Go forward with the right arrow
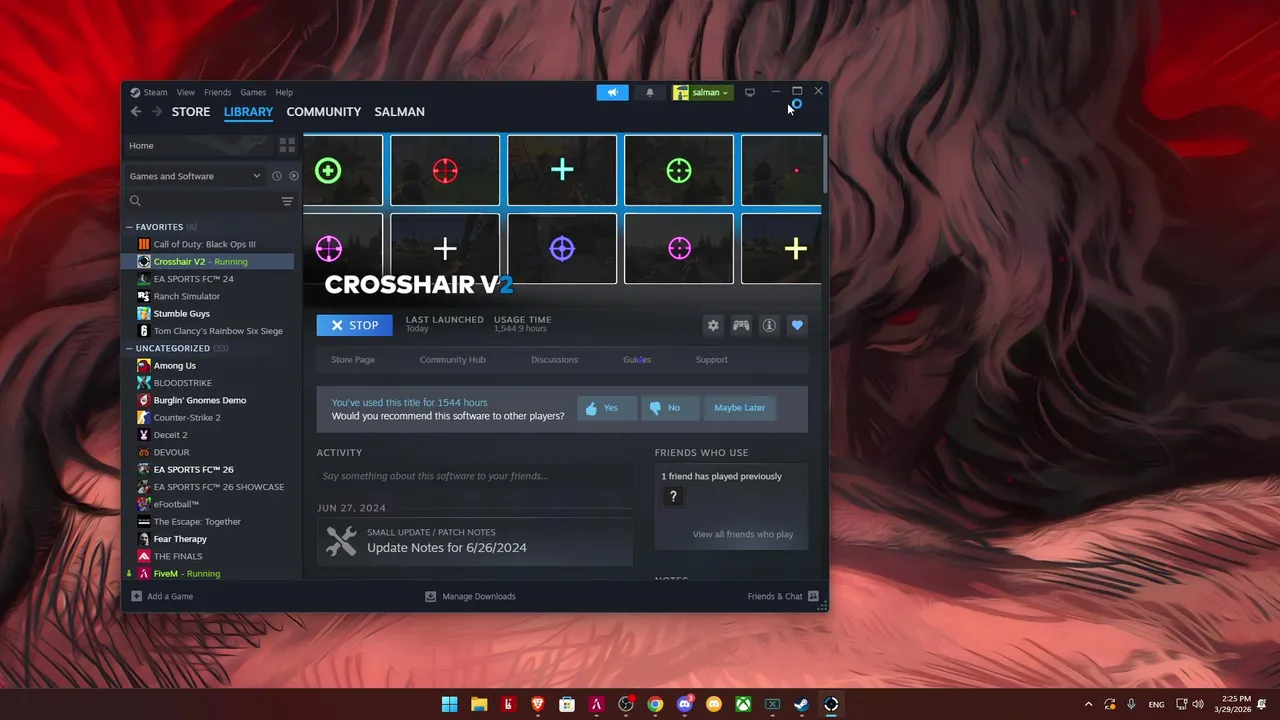This screenshot has width=1280, height=720. pos(157,112)
